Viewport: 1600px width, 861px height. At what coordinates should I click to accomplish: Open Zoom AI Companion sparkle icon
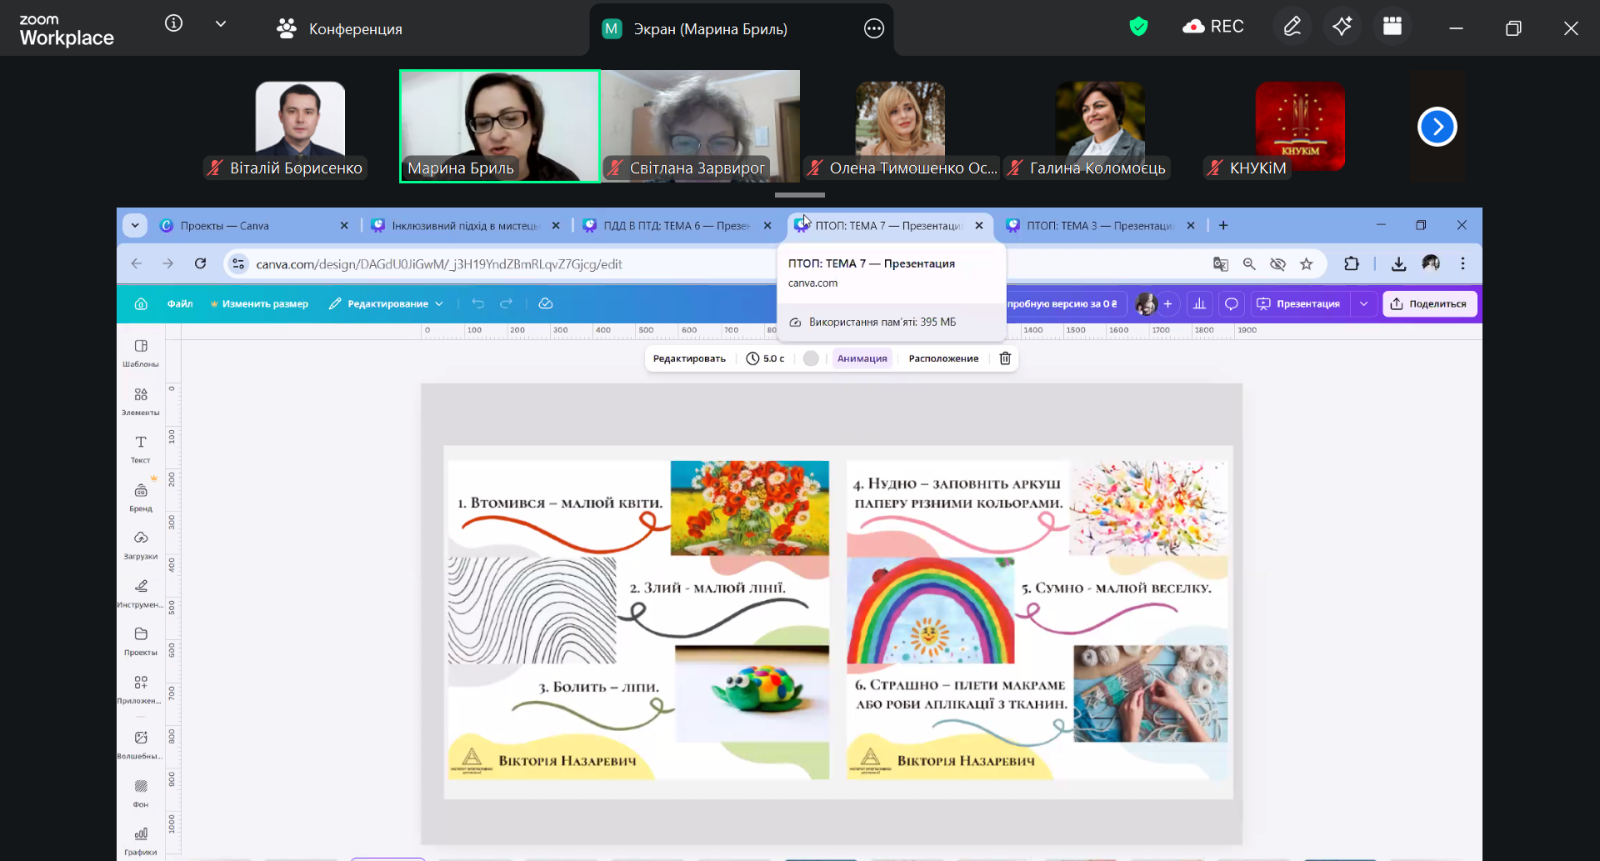pyautogui.click(x=1342, y=27)
